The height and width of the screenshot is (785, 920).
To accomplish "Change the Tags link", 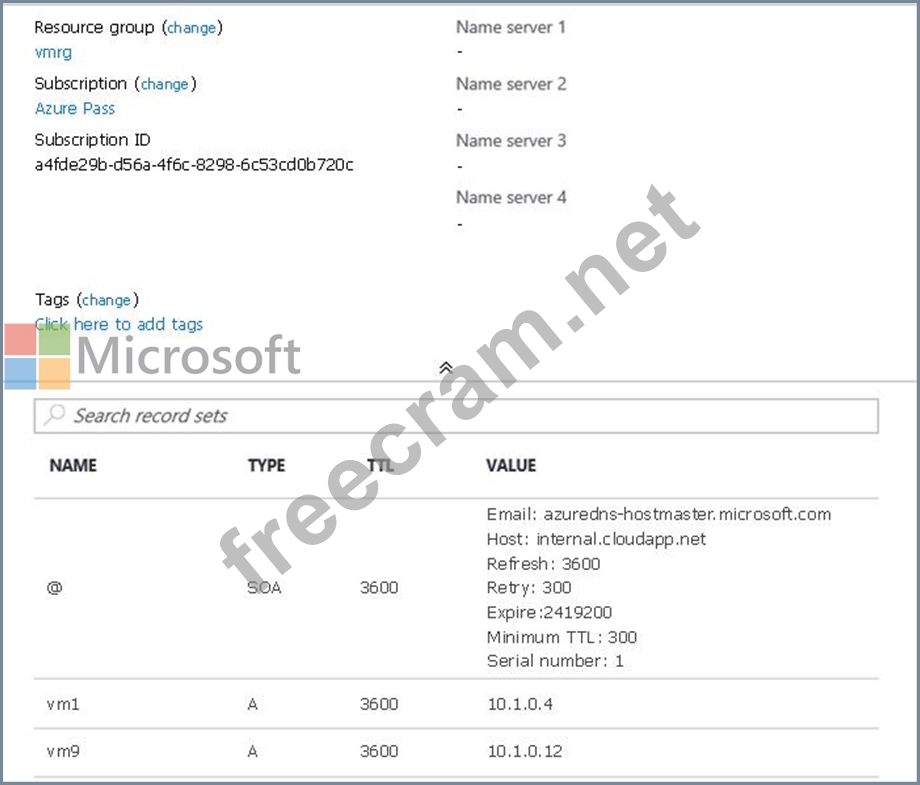I will pos(107,300).
